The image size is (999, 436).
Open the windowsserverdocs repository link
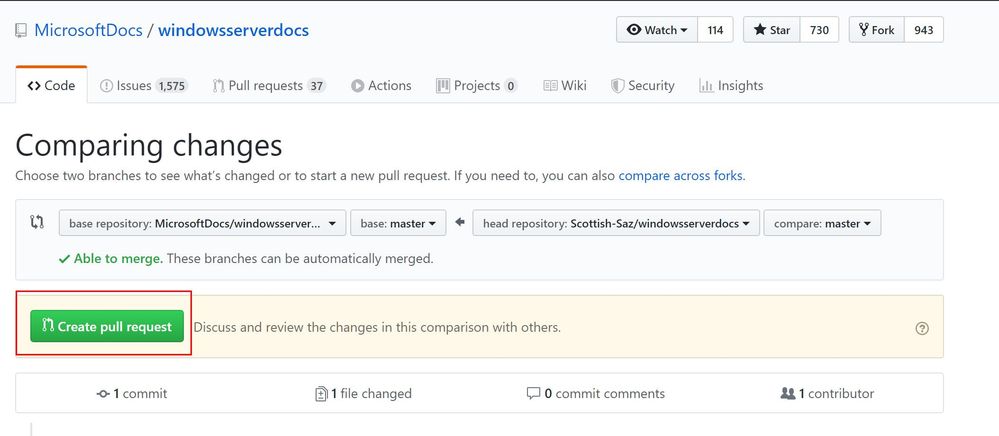(x=233, y=30)
